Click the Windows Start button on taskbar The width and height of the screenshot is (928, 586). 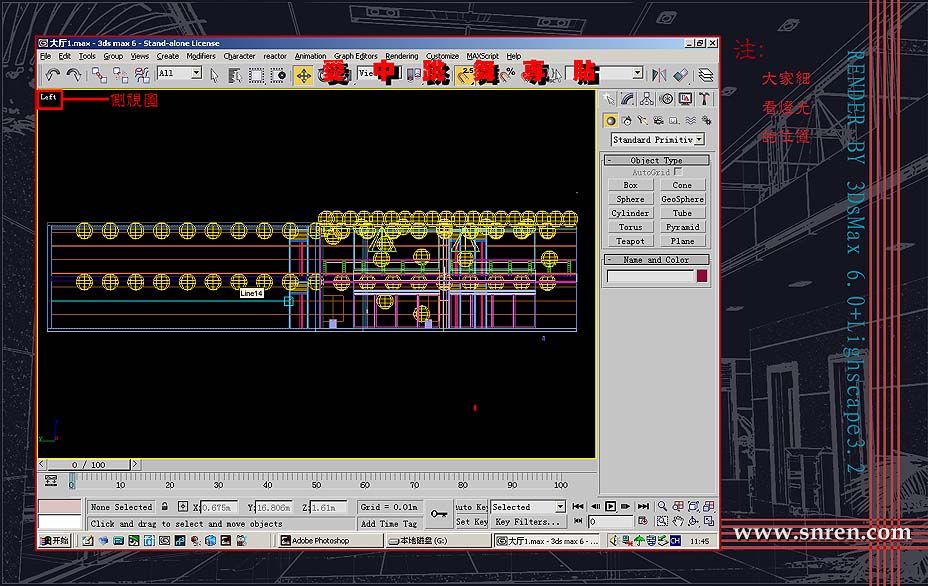(55, 540)
